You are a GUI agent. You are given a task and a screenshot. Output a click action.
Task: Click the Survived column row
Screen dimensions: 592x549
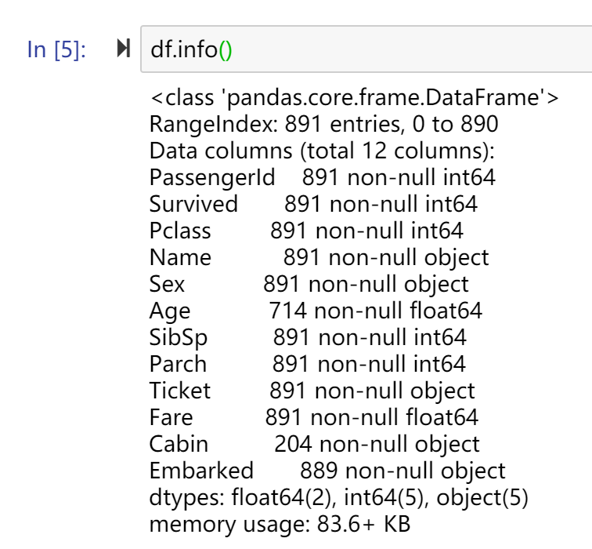tap(313, 204)
